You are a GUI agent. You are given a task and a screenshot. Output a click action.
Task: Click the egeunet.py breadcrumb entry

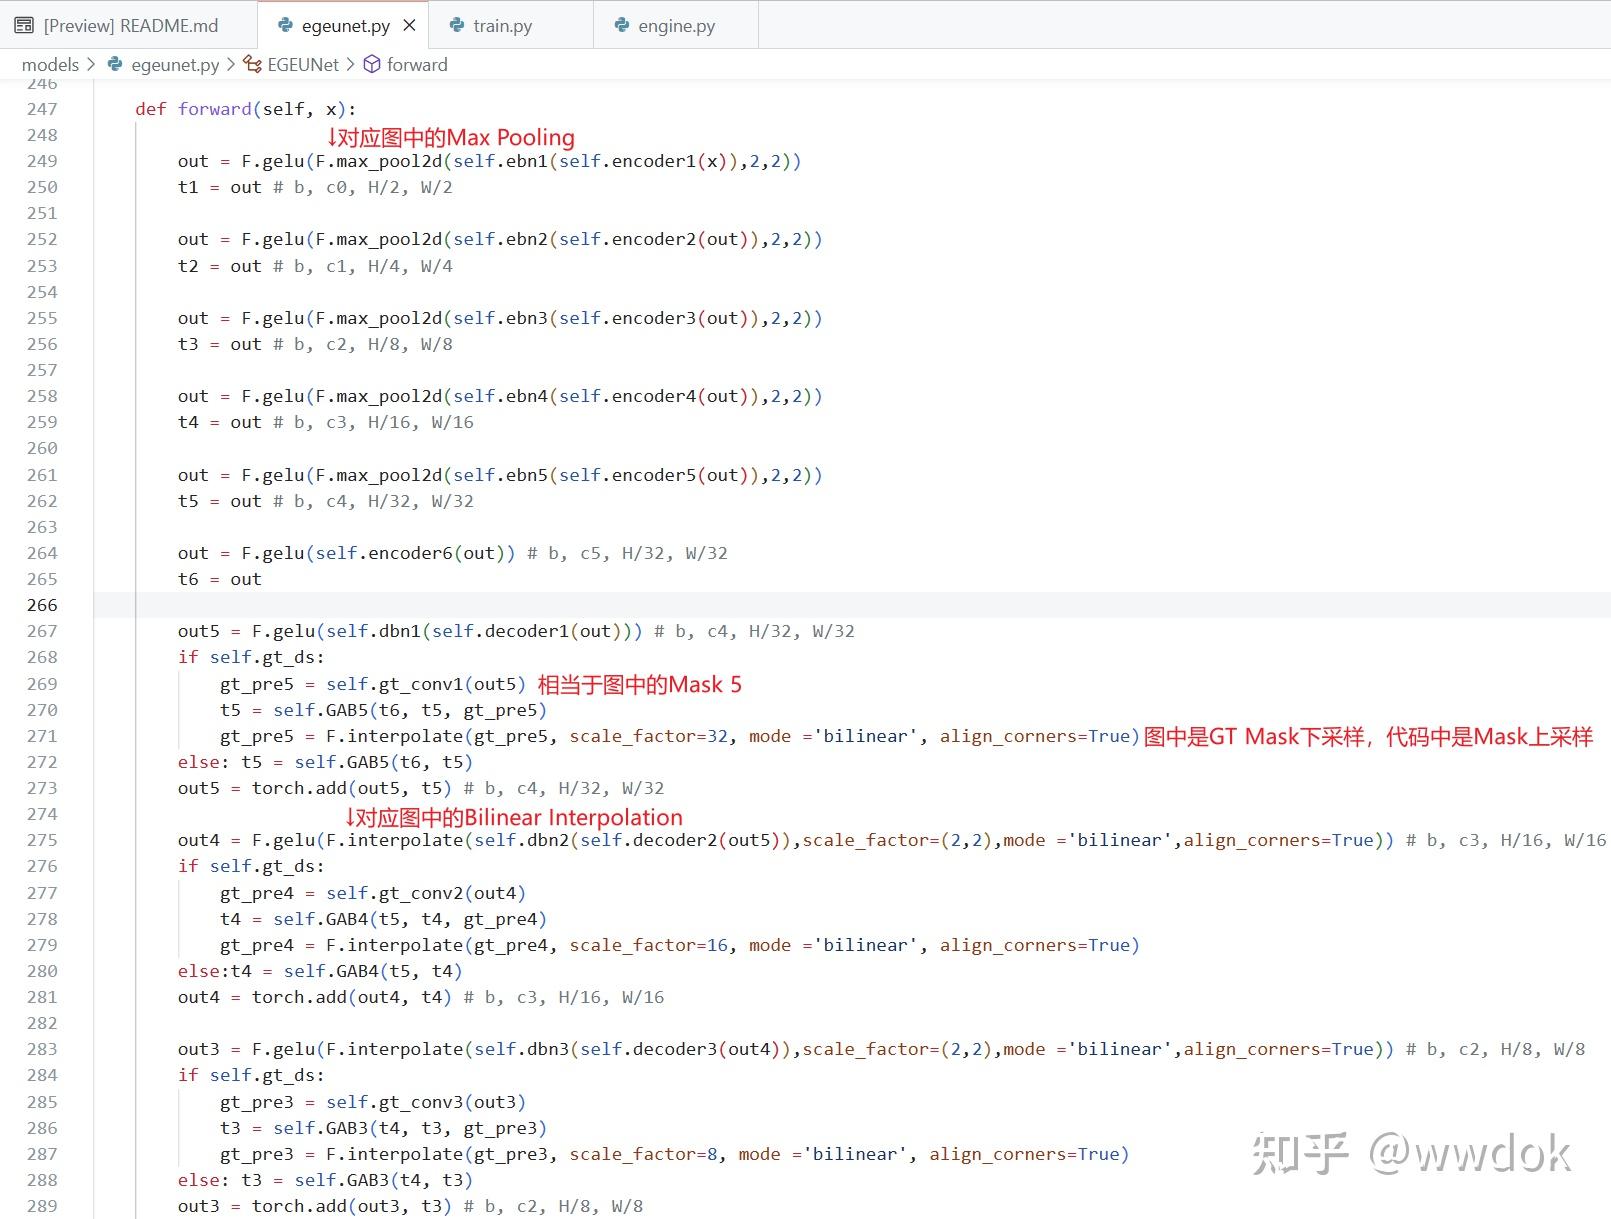[175, 64]
